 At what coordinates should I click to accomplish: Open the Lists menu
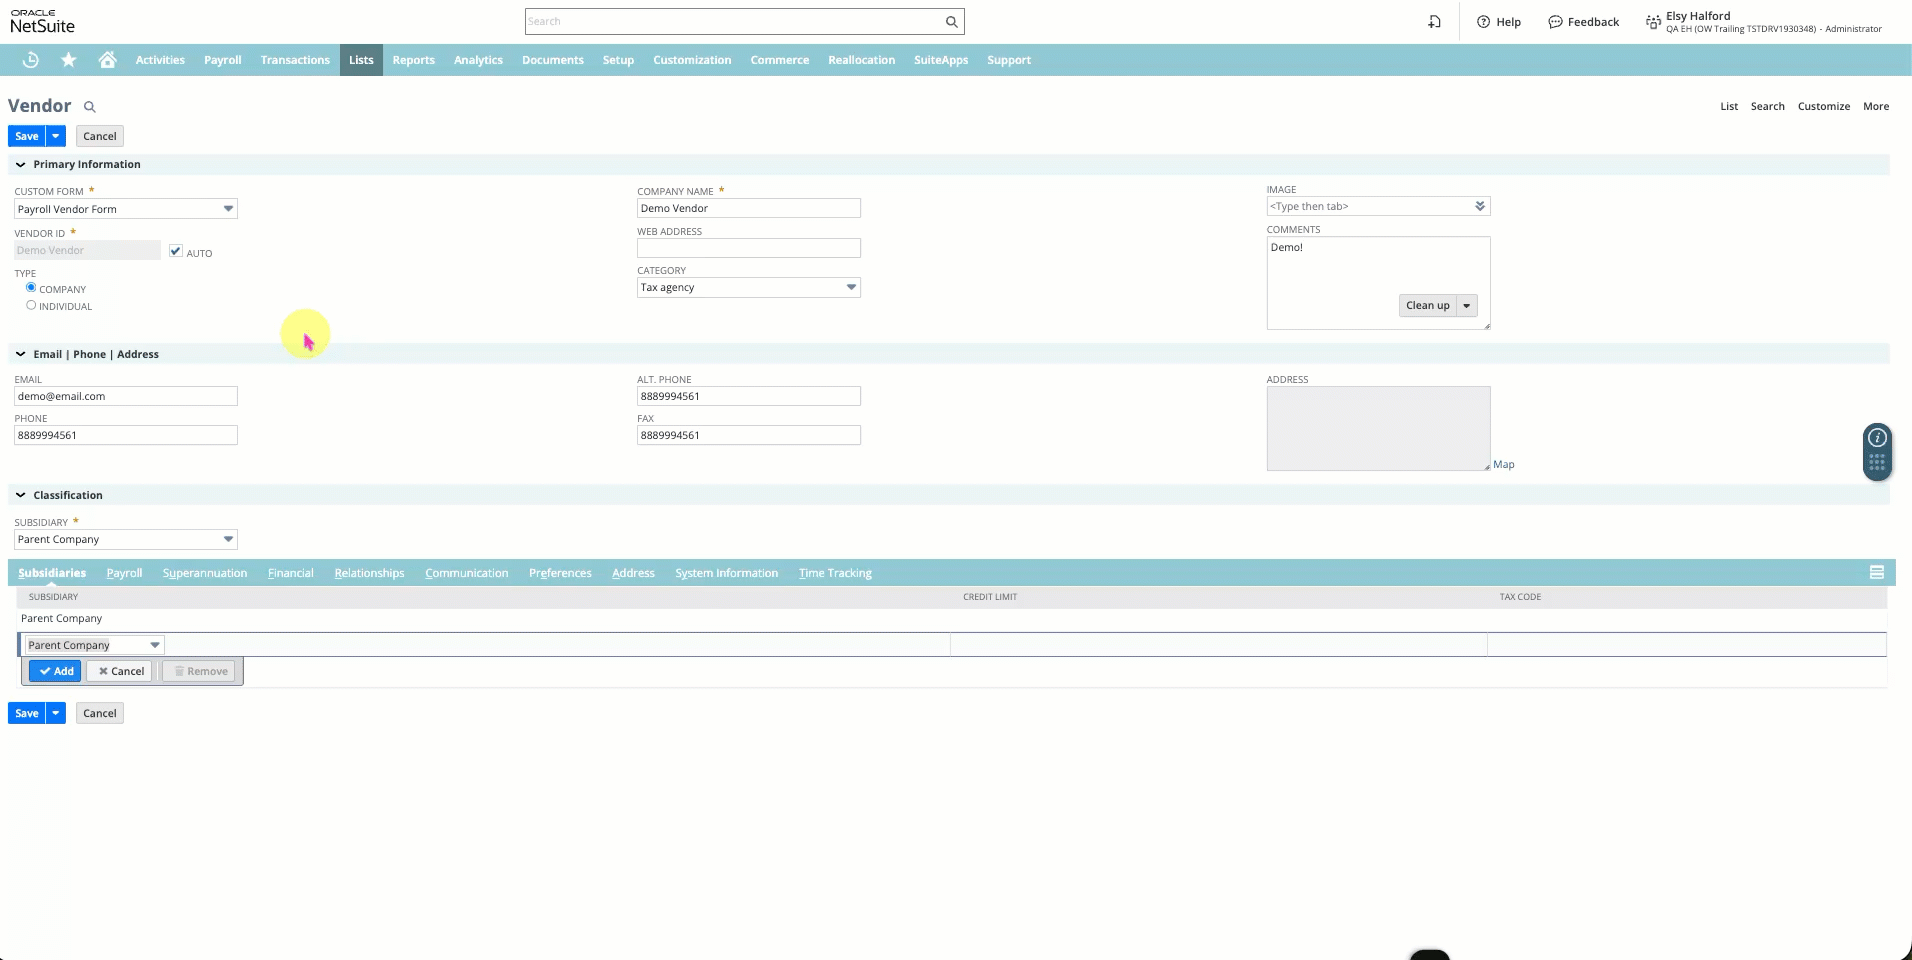[361, 60]
